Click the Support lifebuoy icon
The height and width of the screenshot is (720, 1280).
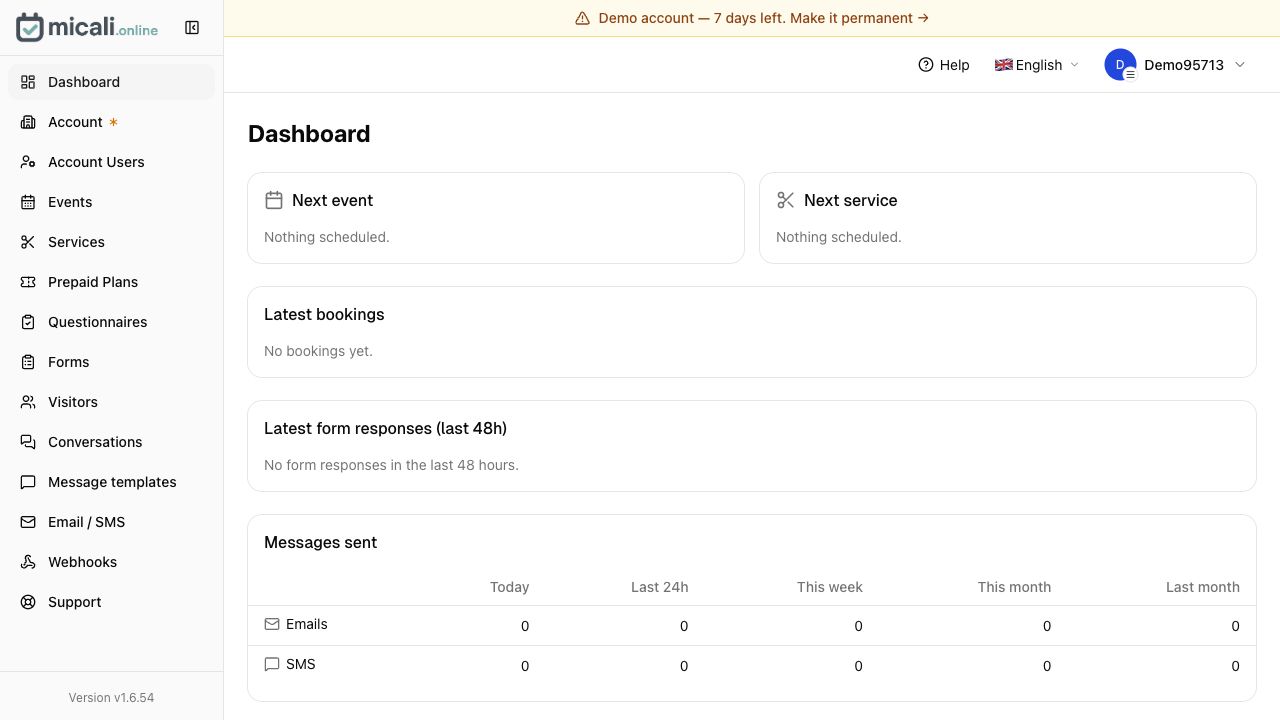[28, 602]
